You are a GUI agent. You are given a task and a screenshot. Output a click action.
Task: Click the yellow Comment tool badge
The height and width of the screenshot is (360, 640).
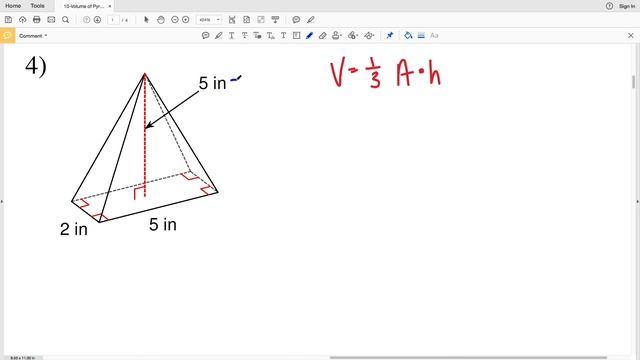(7, 36)
